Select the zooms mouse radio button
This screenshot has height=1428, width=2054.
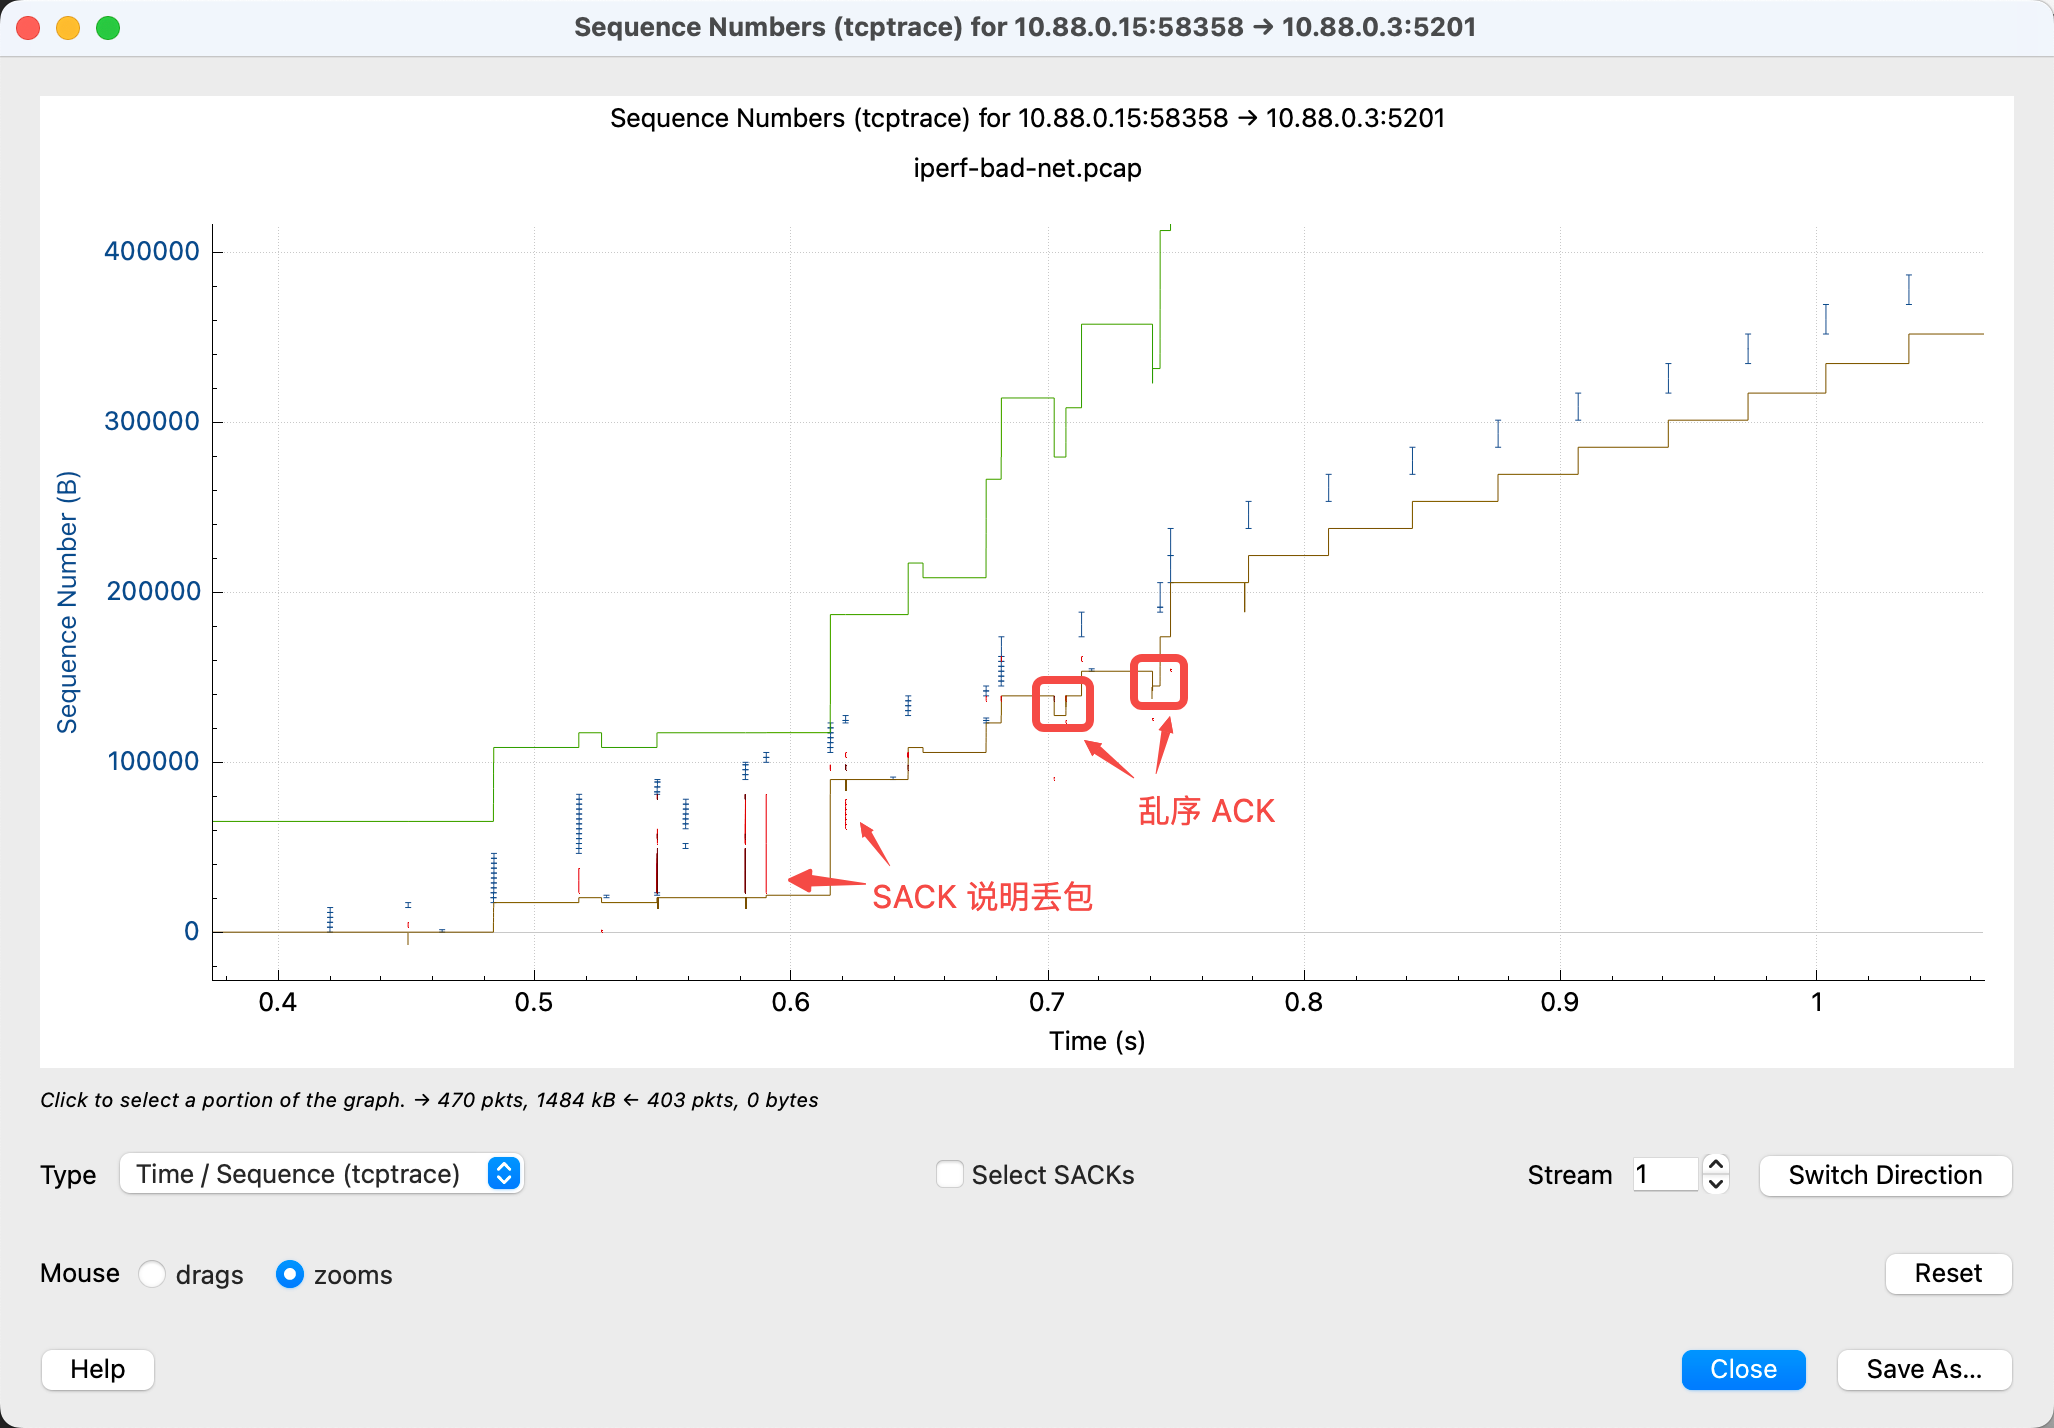point(290,1274)
